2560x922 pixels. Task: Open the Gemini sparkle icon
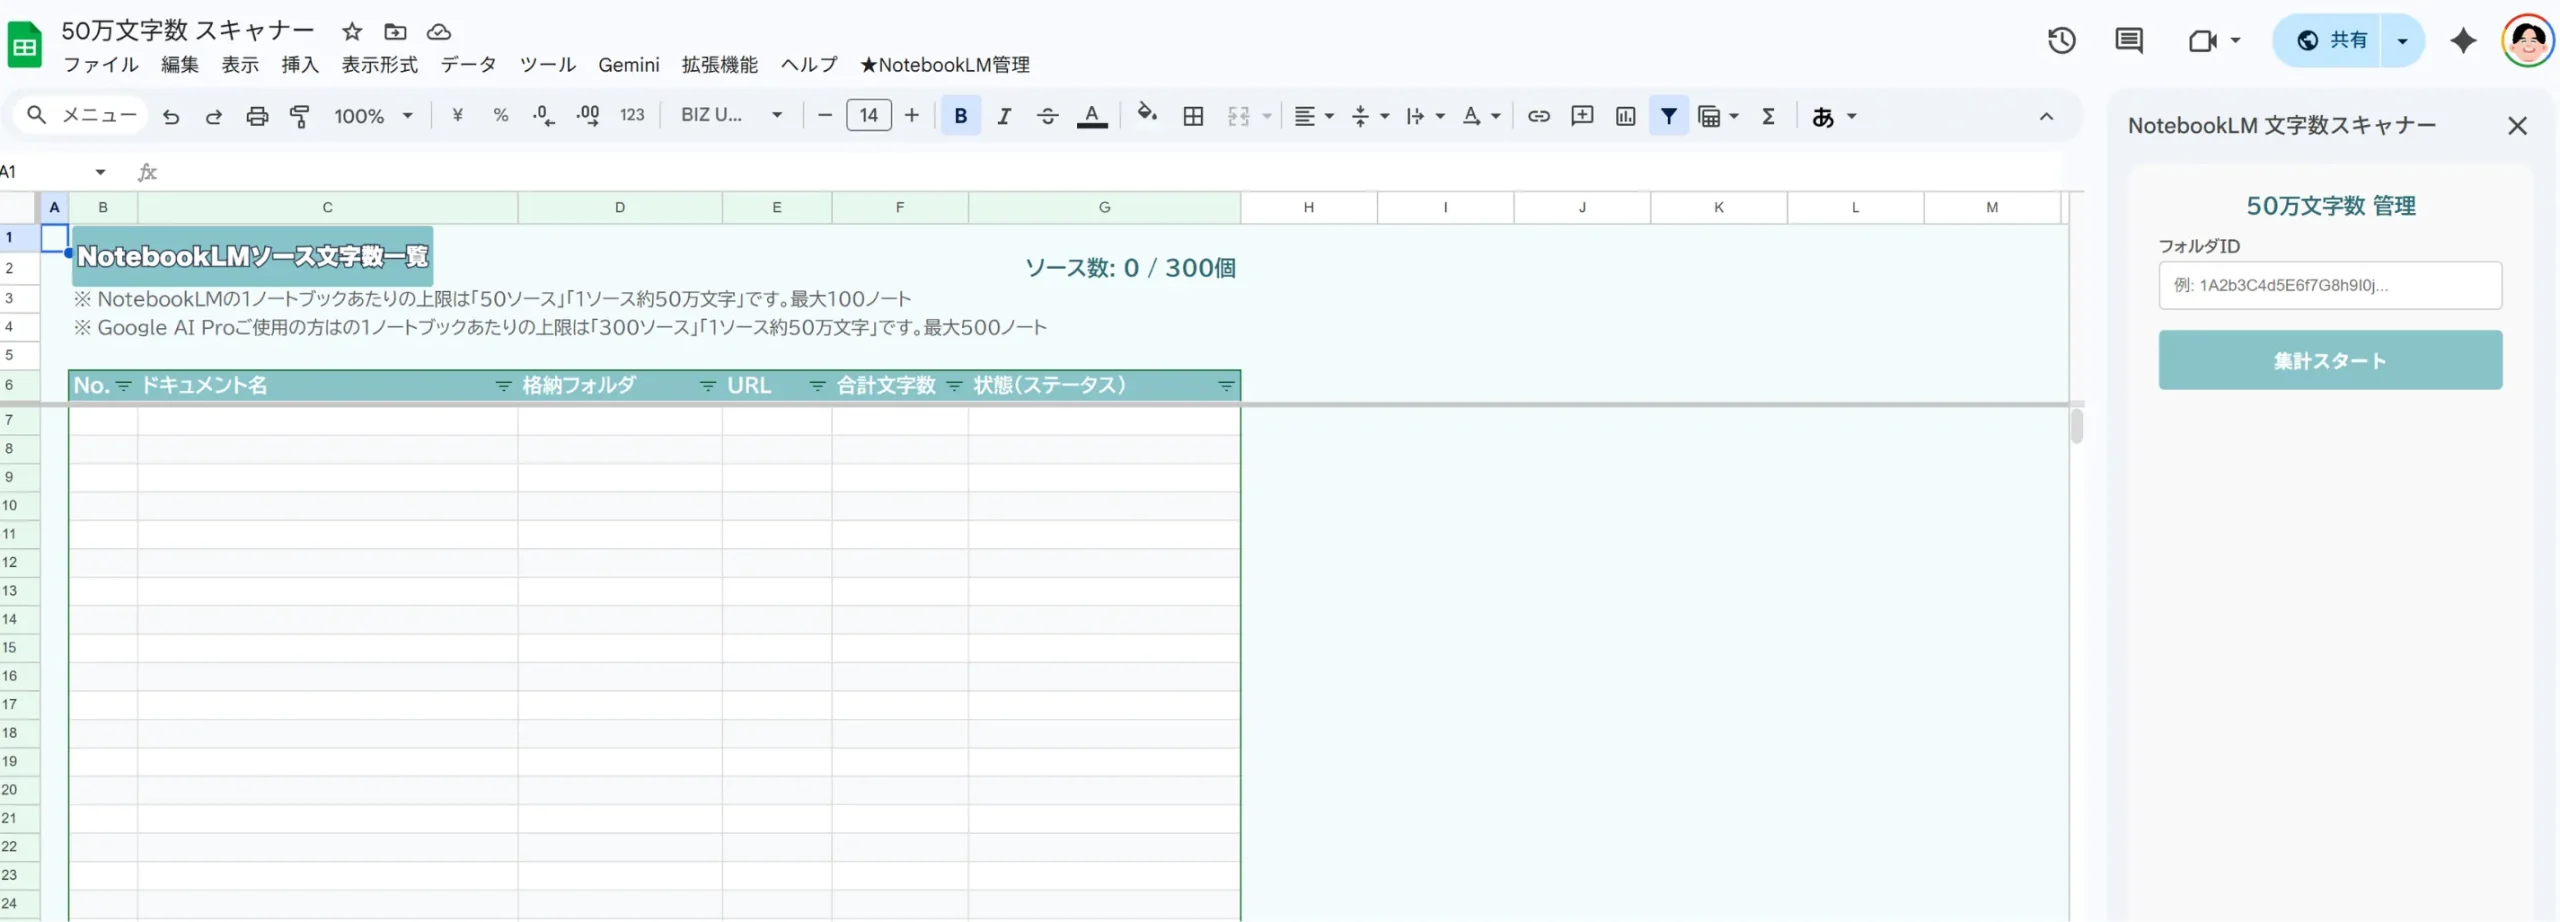[2463, 40]
